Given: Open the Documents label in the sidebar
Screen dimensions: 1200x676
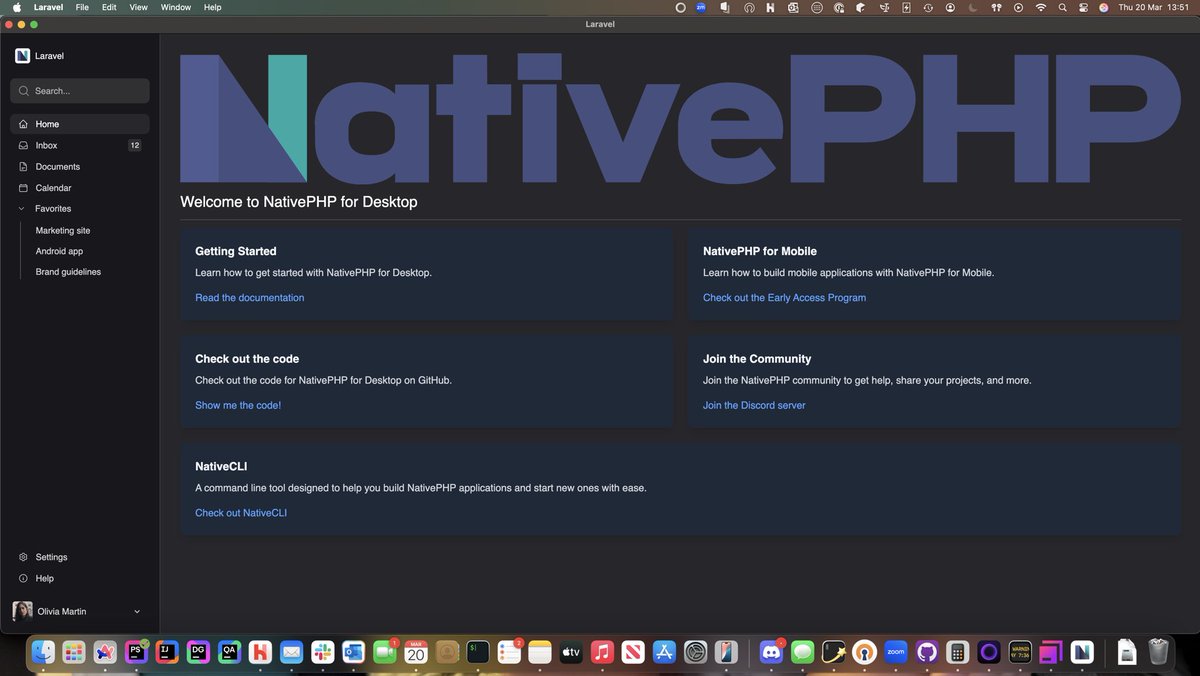Looking at the screenshot, I should (58, 167).
